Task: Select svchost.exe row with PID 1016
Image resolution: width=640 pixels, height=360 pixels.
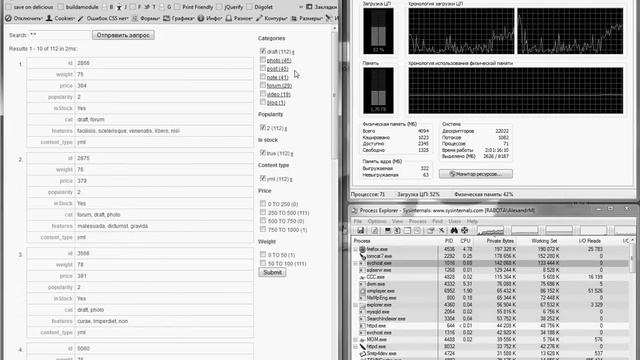Action: (490, 263)
